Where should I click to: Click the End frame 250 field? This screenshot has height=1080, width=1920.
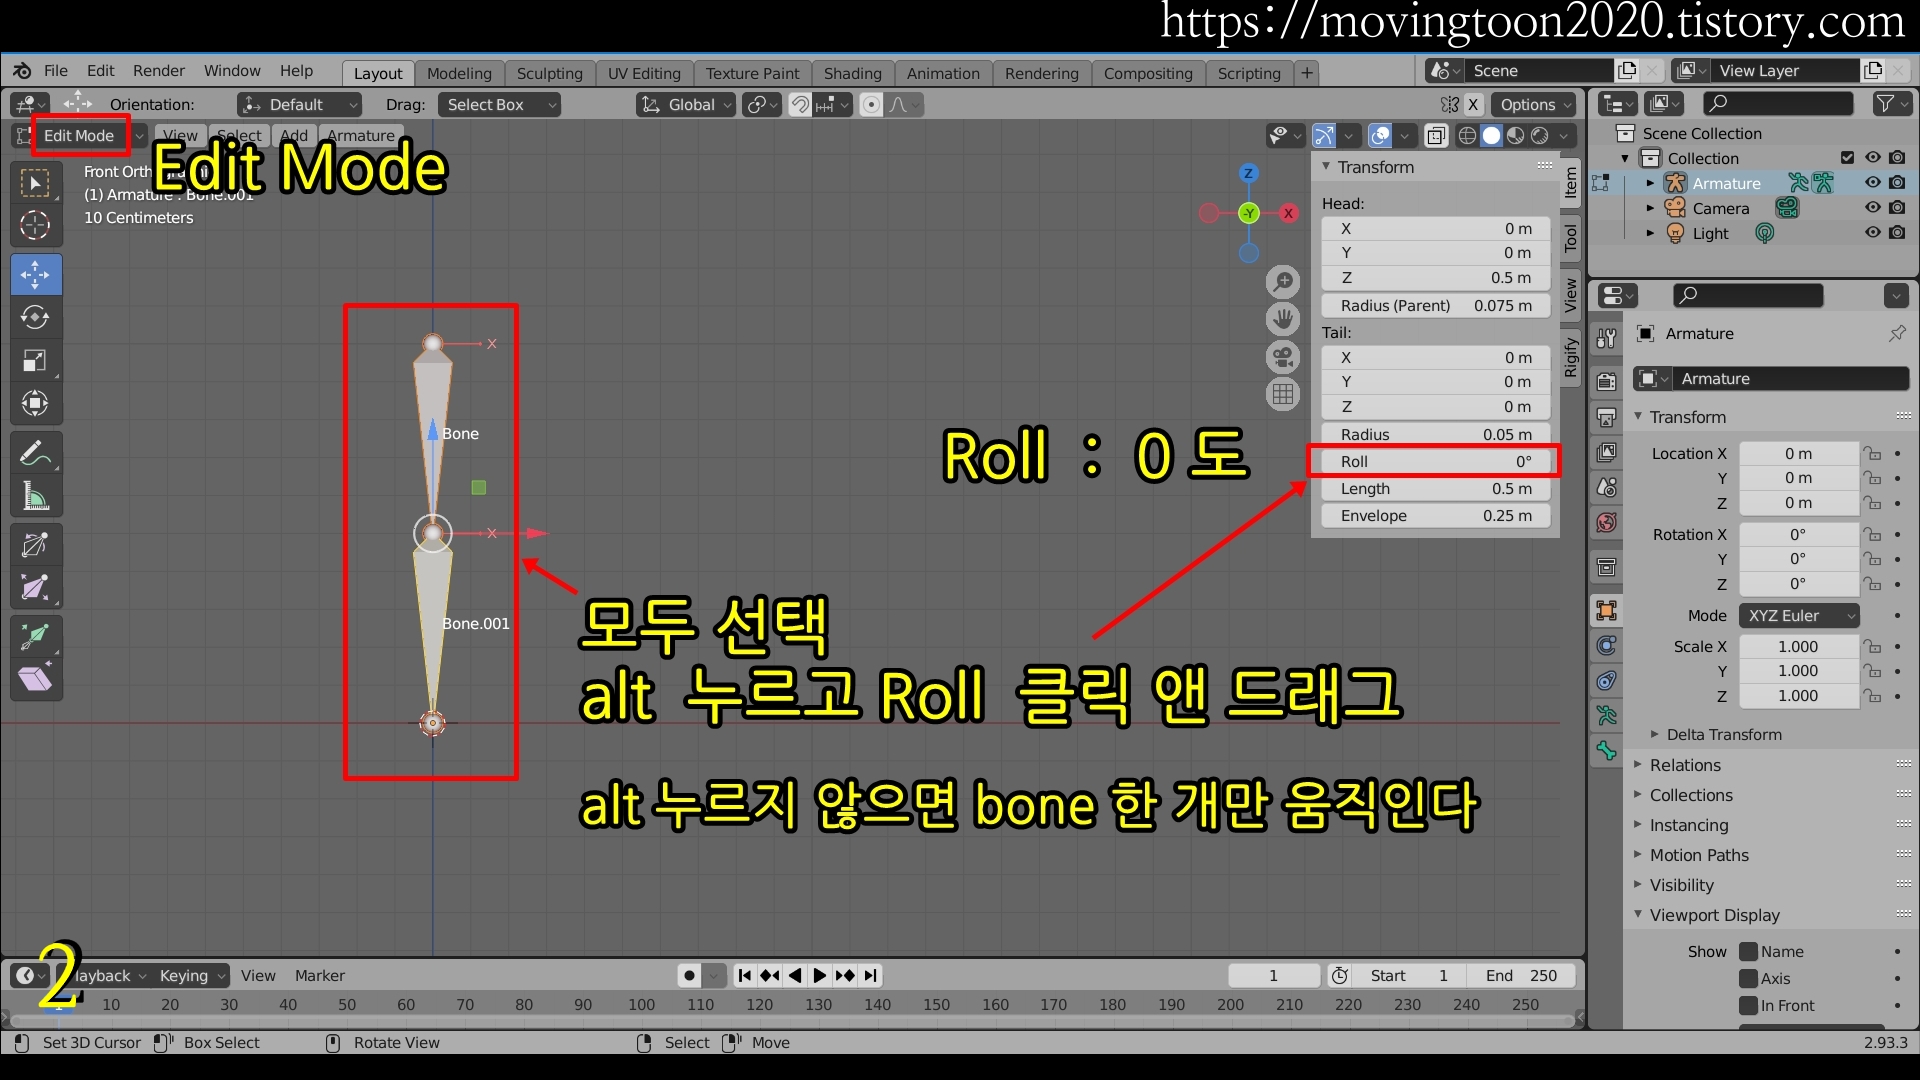point(1521,976)
